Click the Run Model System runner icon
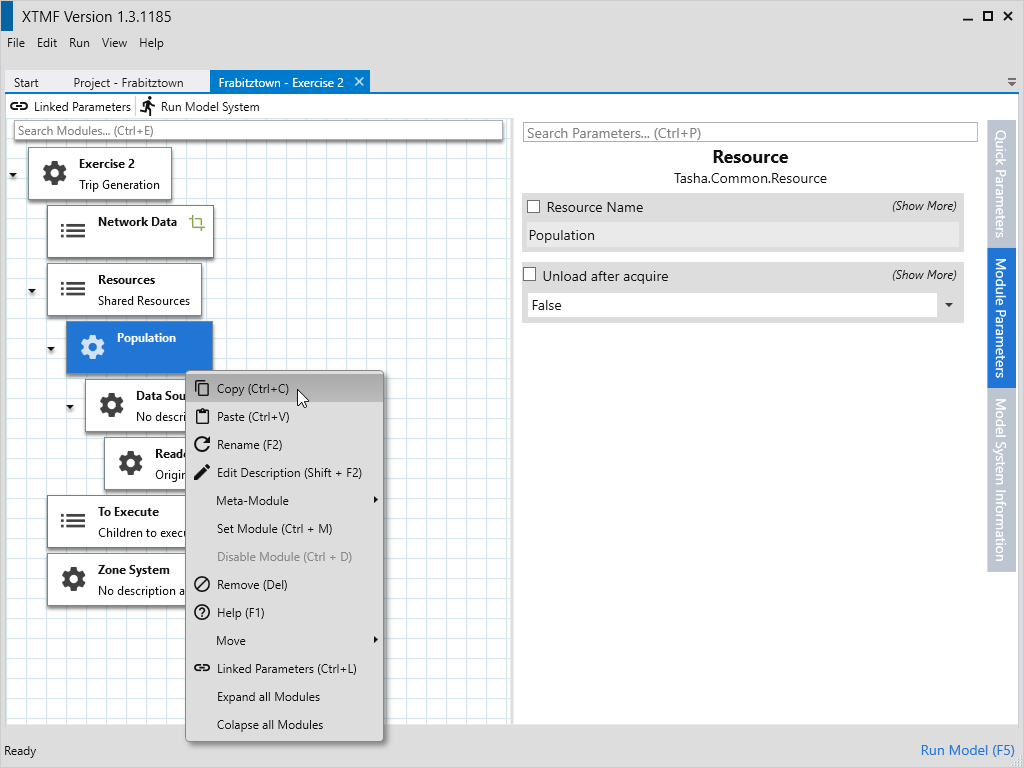 point(148,106)
